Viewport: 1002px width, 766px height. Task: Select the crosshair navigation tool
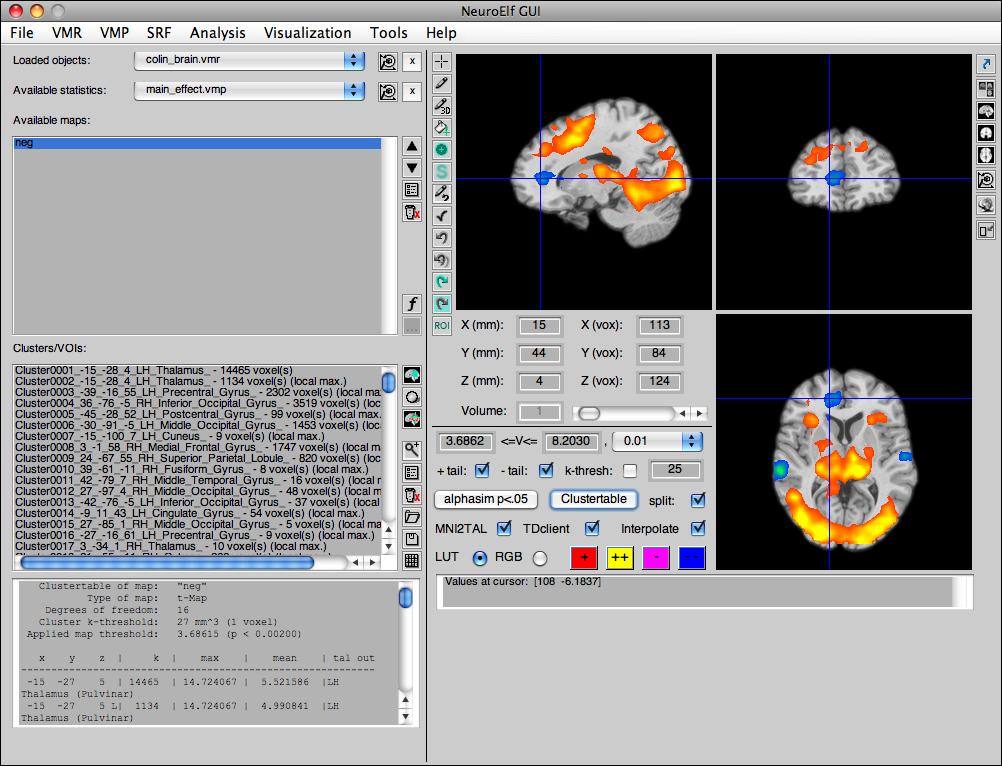pyautogui.click(x=442, y=62)
